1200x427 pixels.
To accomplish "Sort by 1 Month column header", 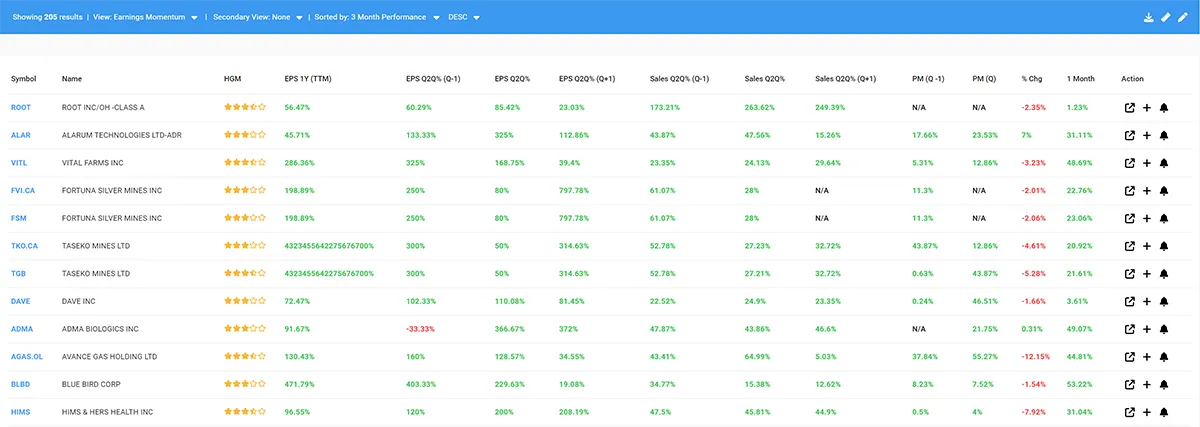I will pyautogui.click(x=1081, y=79).
